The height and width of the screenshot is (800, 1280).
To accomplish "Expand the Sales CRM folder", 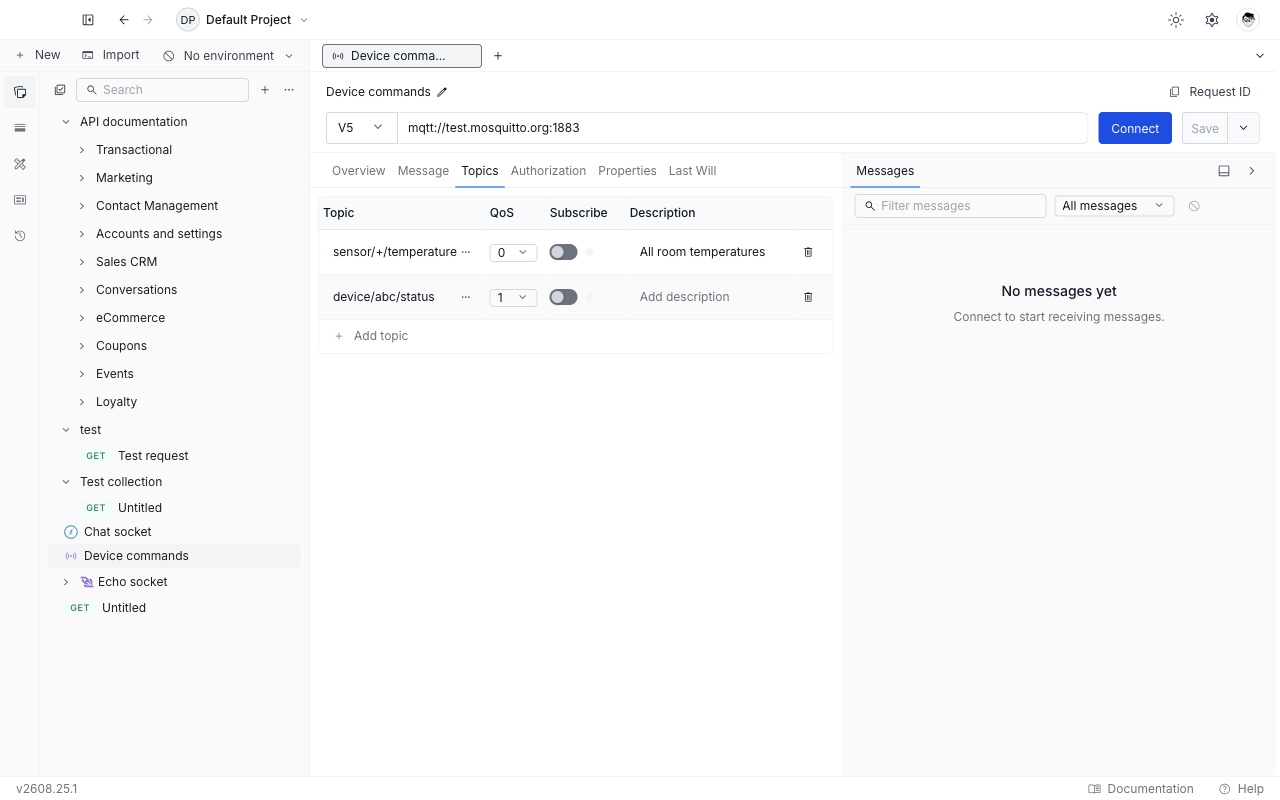I will (82, 262).
